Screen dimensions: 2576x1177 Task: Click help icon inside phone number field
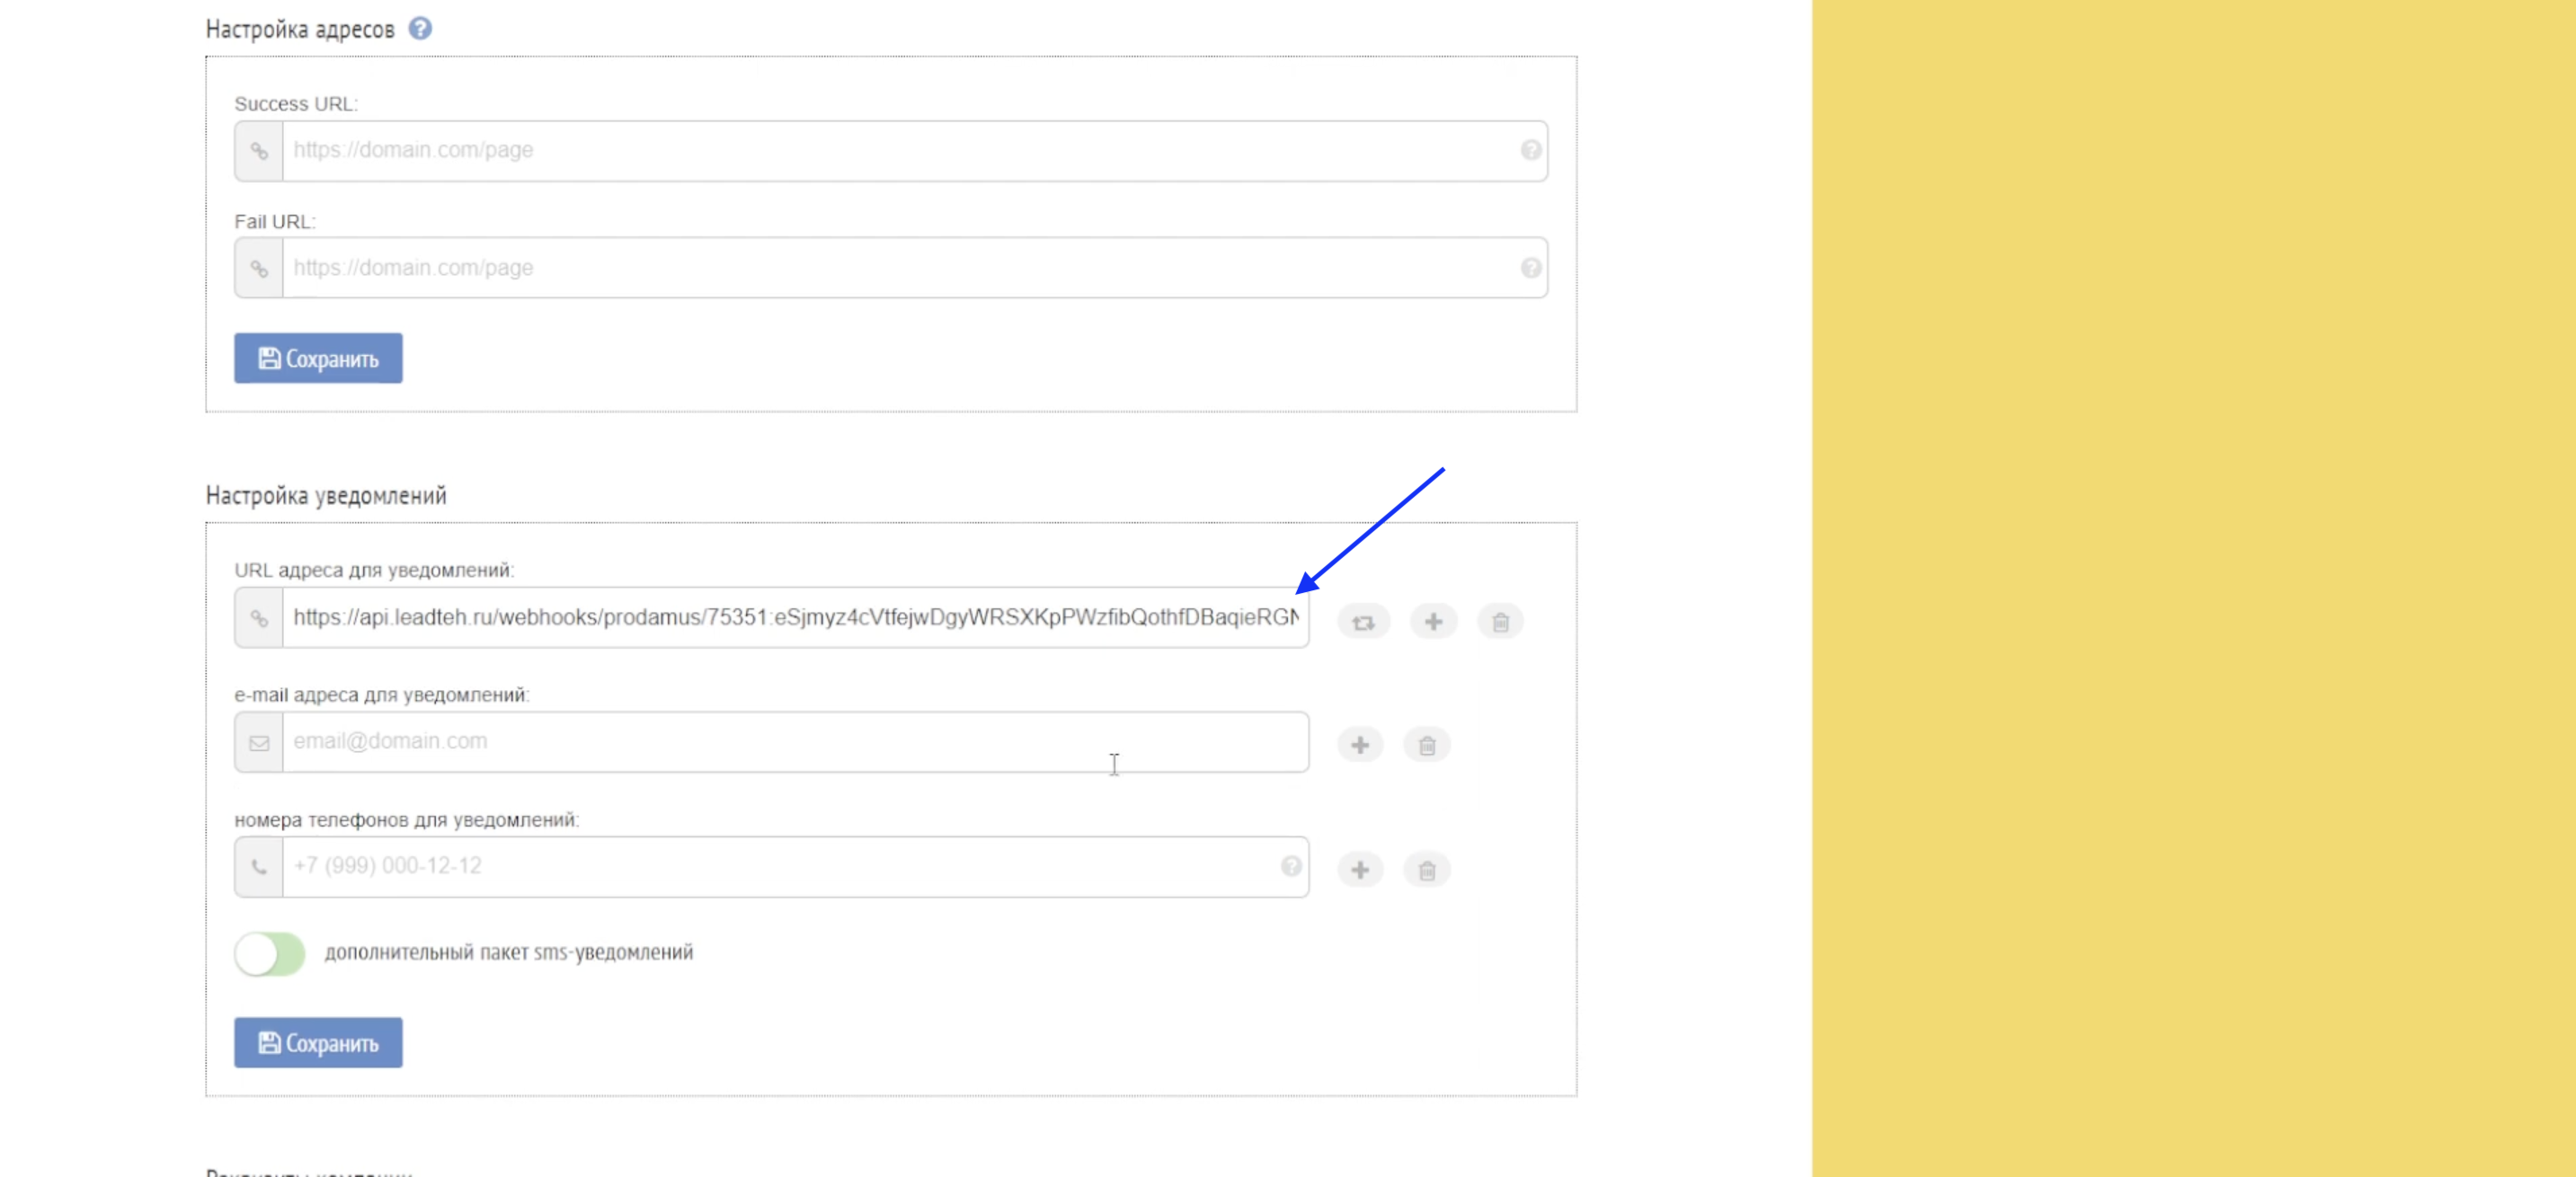1291,866
